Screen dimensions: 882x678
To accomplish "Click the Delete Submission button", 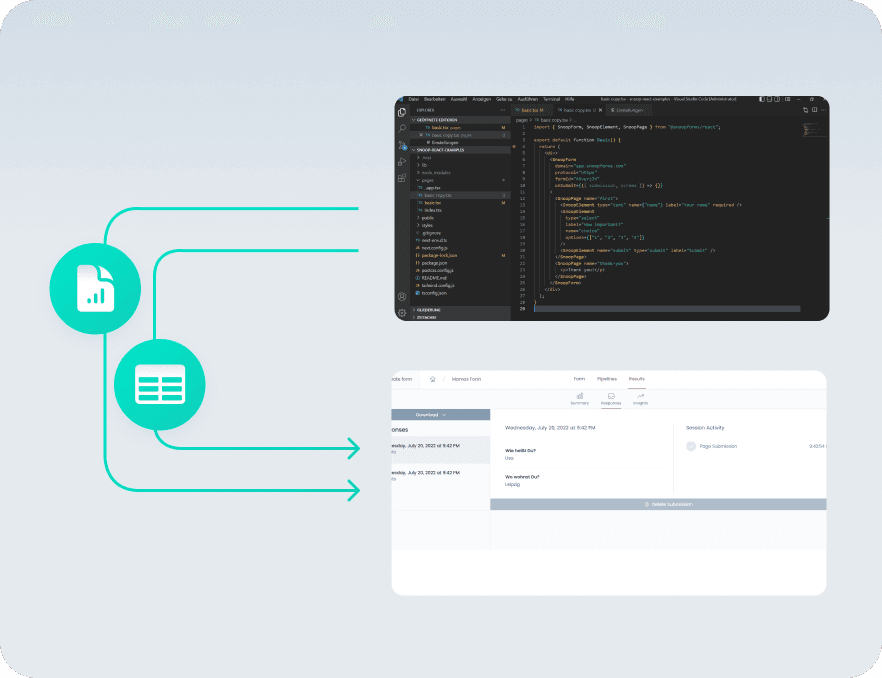I will pos(658,504).
